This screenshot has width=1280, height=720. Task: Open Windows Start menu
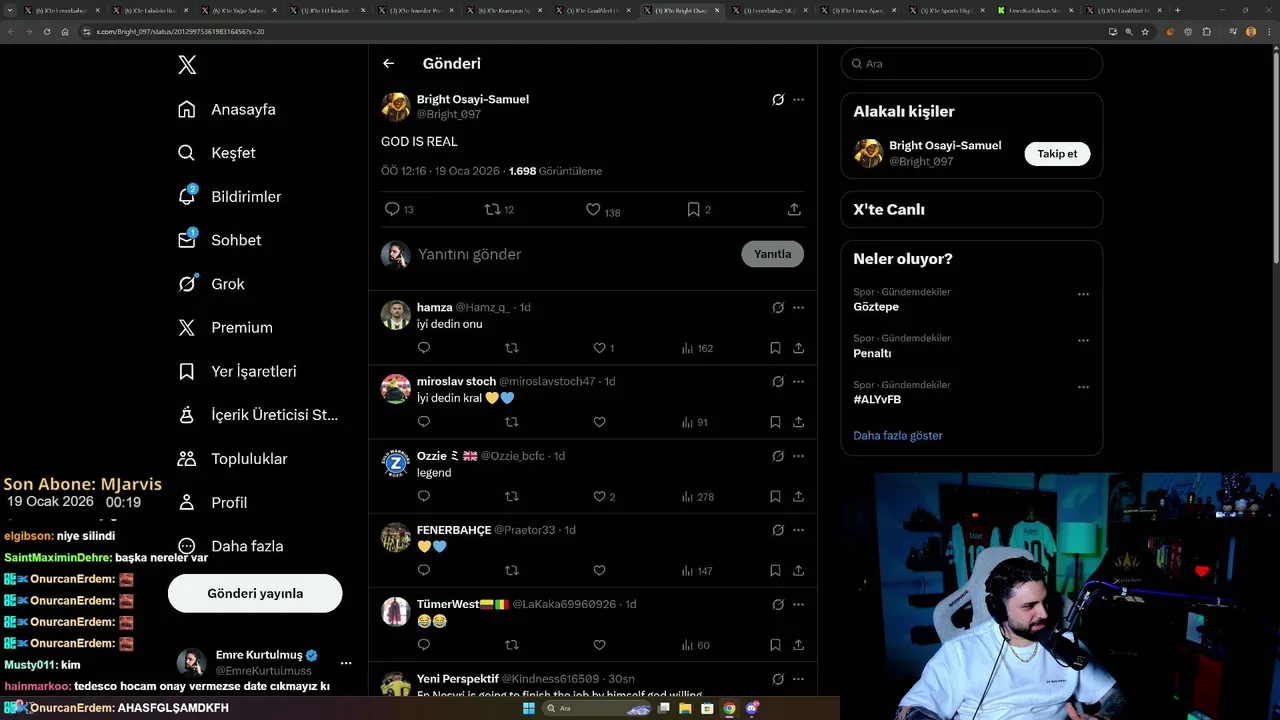coord(528,708)
